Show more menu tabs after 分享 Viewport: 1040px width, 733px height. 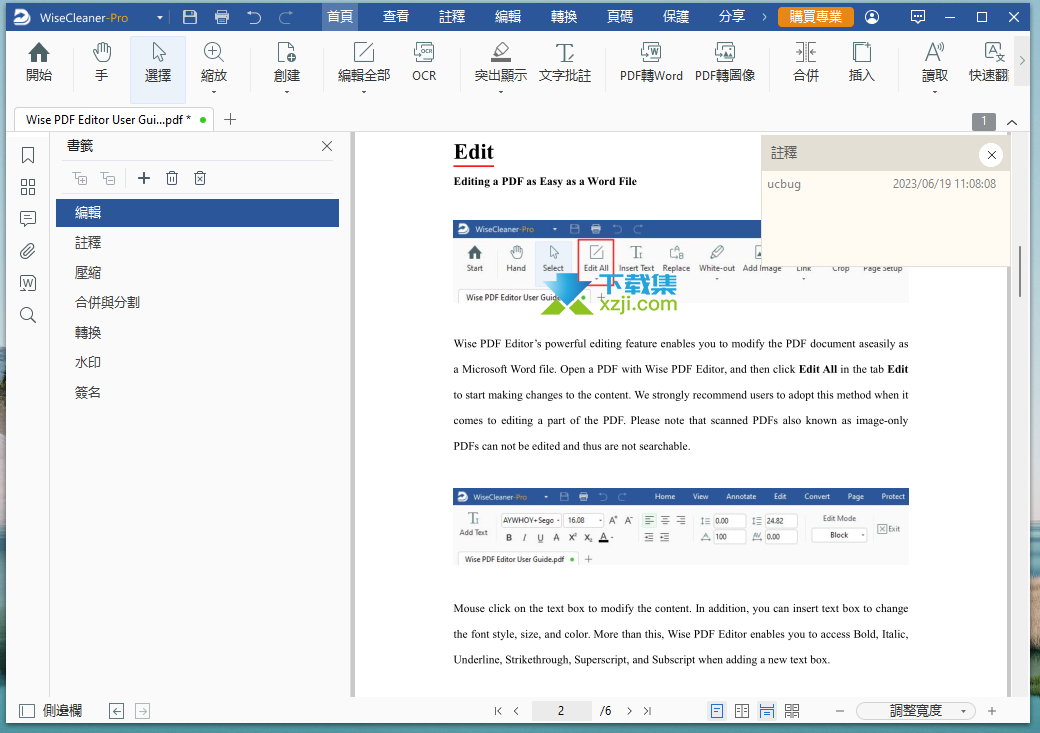tap(764, 17)
